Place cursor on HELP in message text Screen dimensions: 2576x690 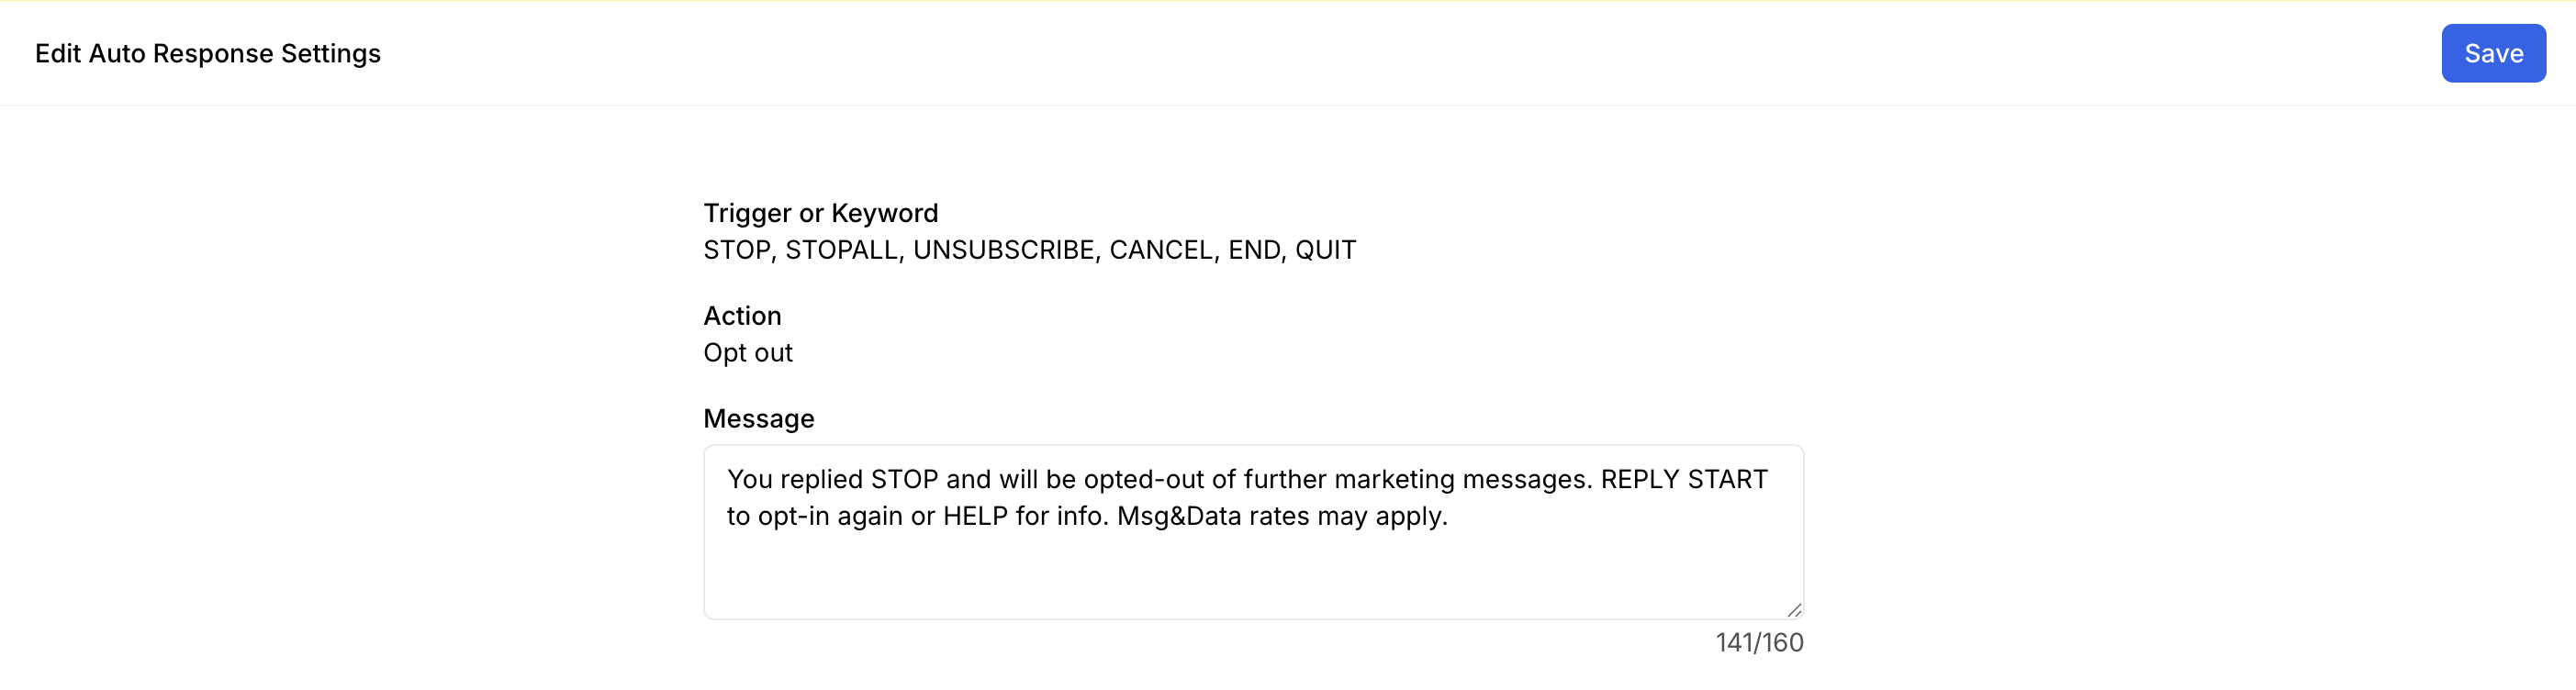click(975, 517)
